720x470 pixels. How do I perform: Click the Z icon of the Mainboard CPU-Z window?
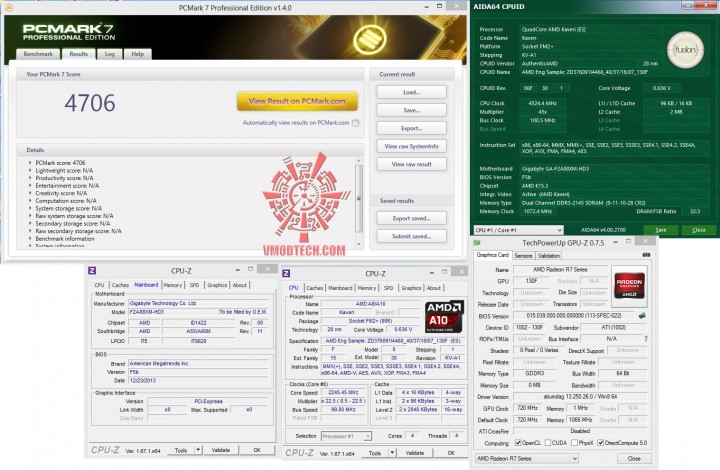click(92, 271)
